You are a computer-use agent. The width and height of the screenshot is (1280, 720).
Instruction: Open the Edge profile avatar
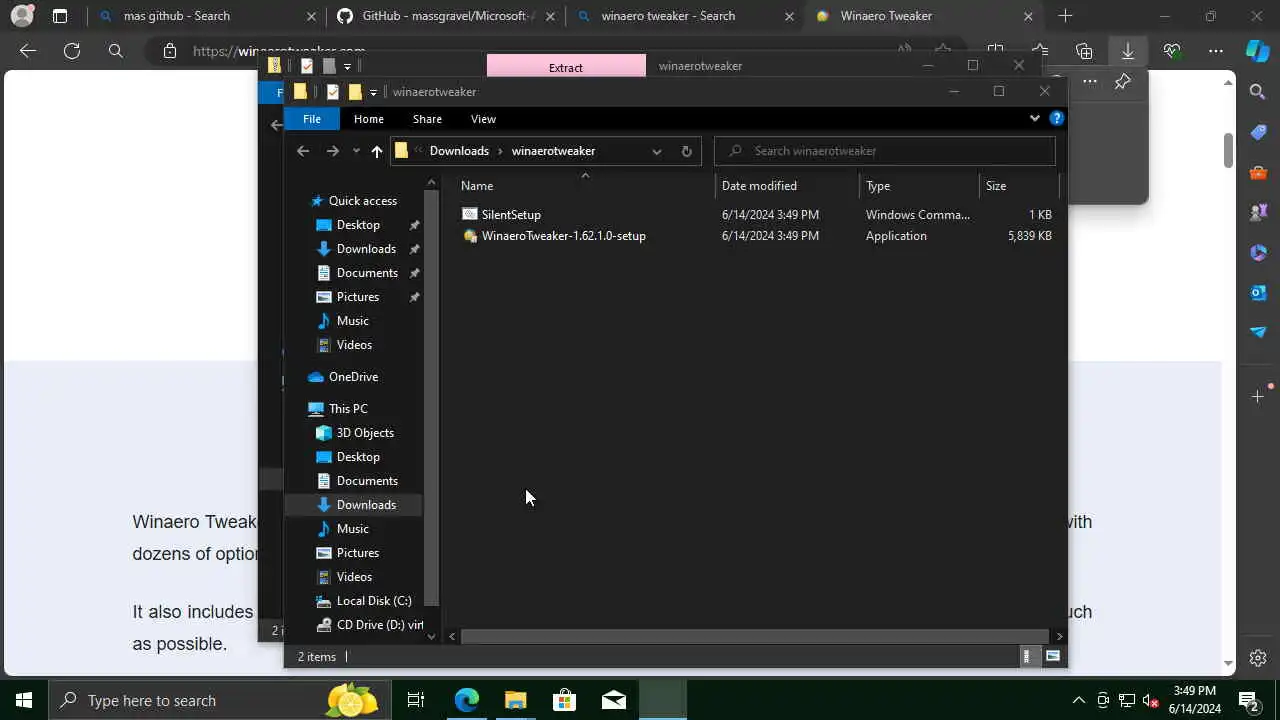(22, 16)
